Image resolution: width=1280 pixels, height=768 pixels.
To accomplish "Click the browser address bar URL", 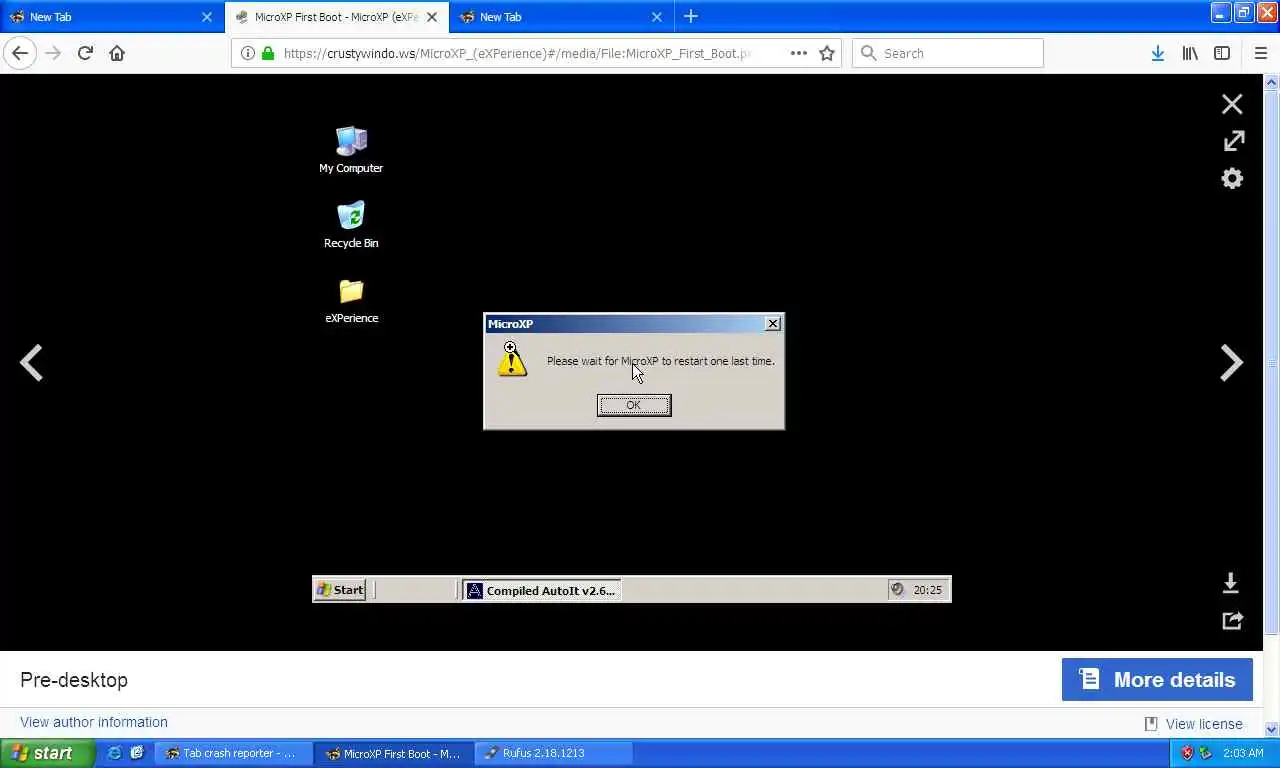I will 517,53.
